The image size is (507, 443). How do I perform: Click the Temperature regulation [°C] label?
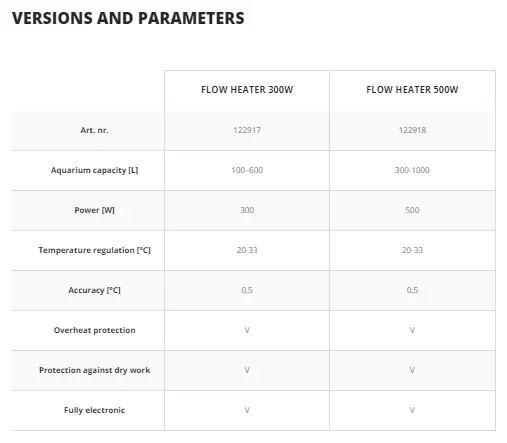point(94,250)
